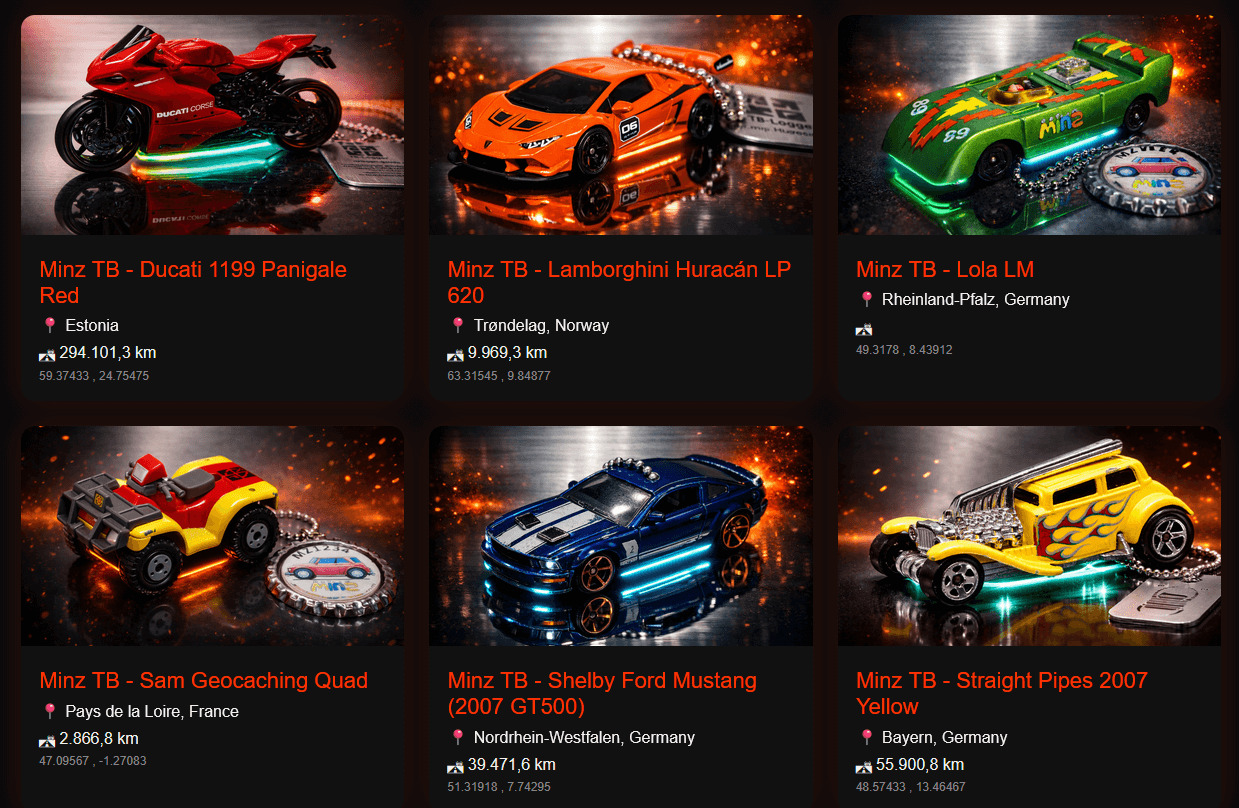This screenshot has height=808, width=1239.
Task: Click the pin icon beside Trøndelag, Norway
Action: coord(457,325)
